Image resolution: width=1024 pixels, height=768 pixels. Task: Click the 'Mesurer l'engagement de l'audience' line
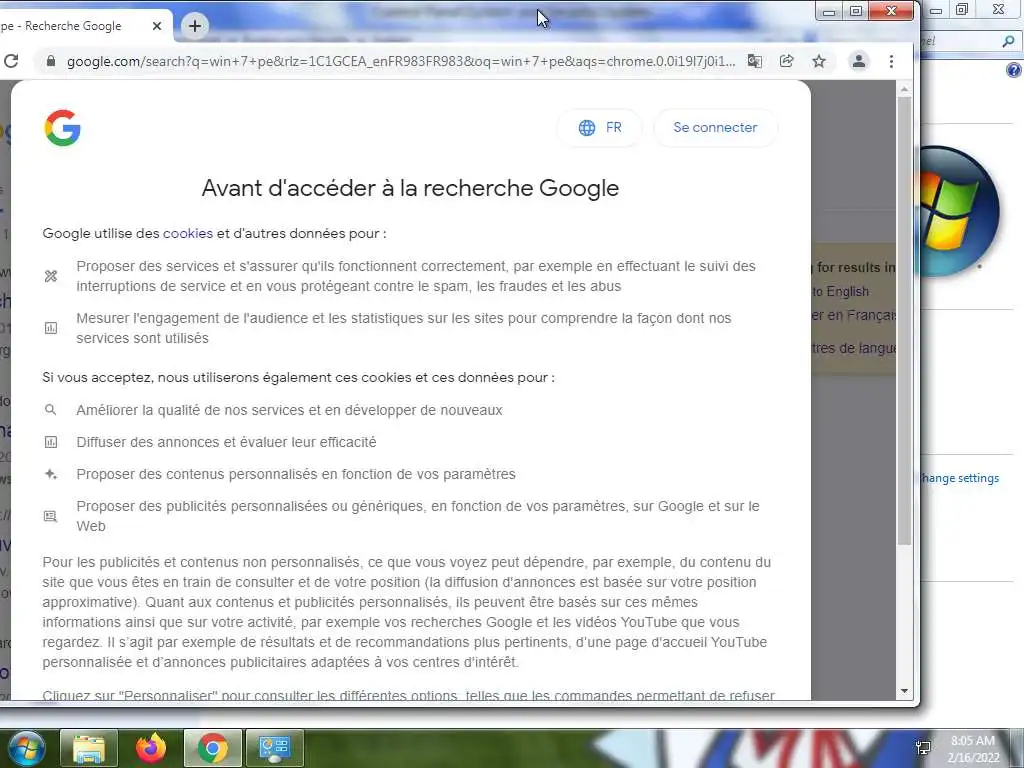404,328
